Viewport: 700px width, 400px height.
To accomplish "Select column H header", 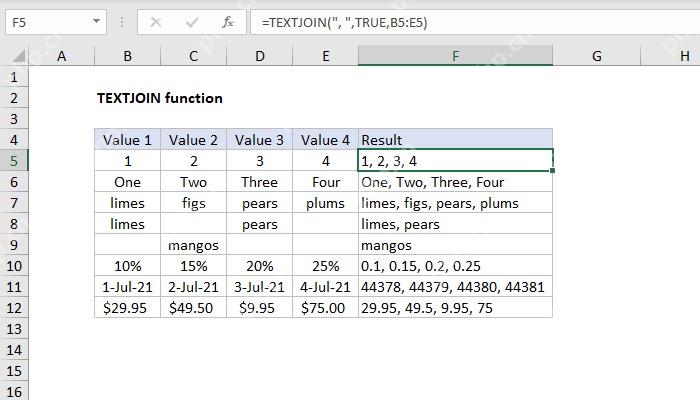I will point(670,56).
